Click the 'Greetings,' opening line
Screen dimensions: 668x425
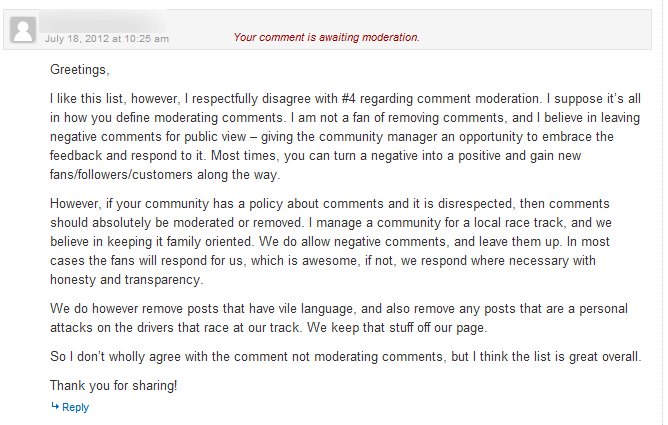pyautogui.click(x=80, y=69)
